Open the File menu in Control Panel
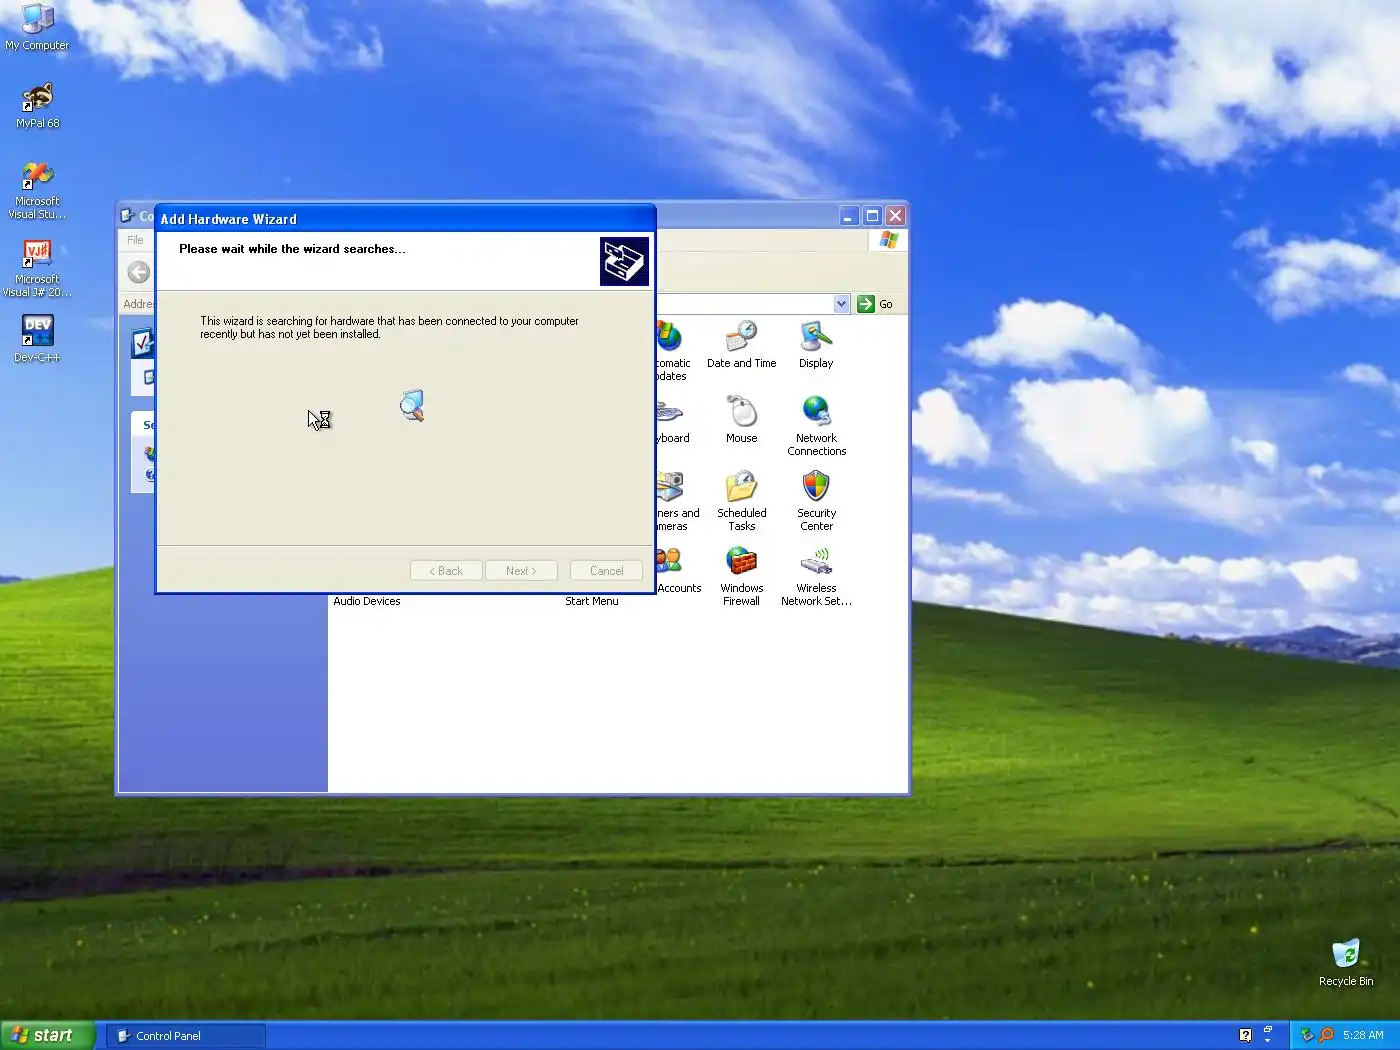The image size is (1400, 1050). (135, 240)
